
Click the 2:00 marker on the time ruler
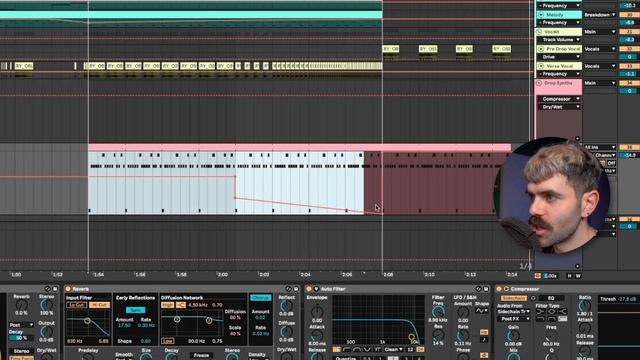(x=222, y=275)
